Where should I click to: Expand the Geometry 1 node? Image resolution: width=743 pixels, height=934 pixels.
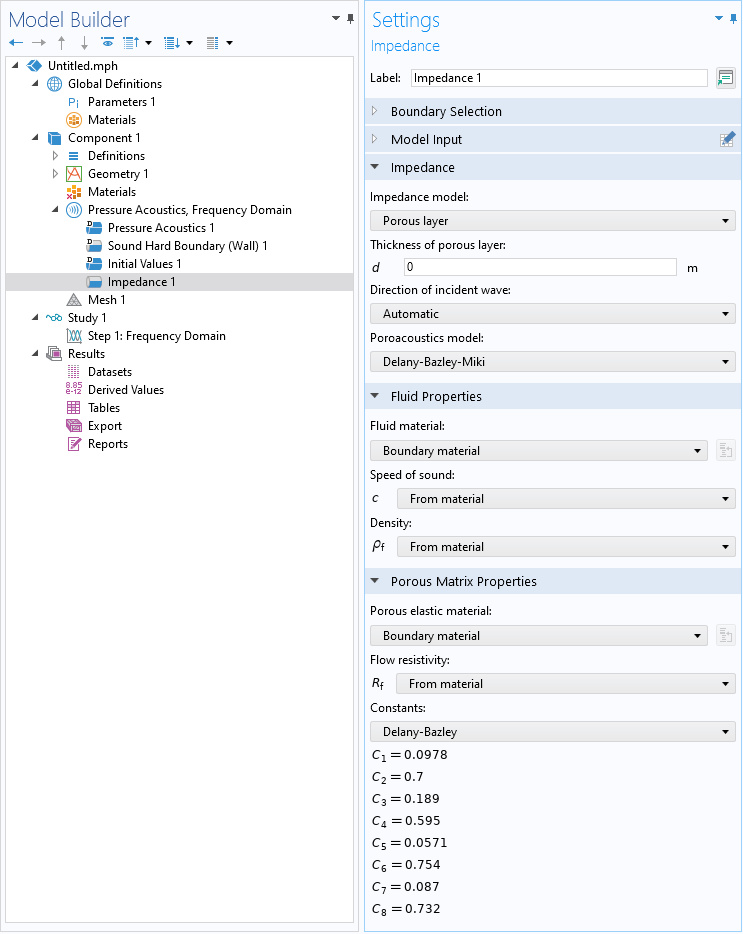(55, 174)
